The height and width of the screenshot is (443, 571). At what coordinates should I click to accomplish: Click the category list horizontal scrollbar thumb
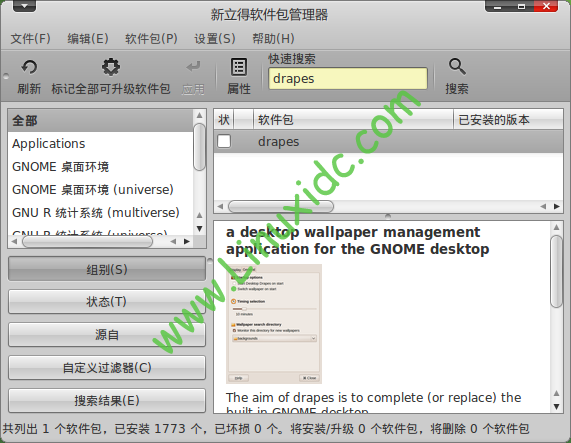87,241
